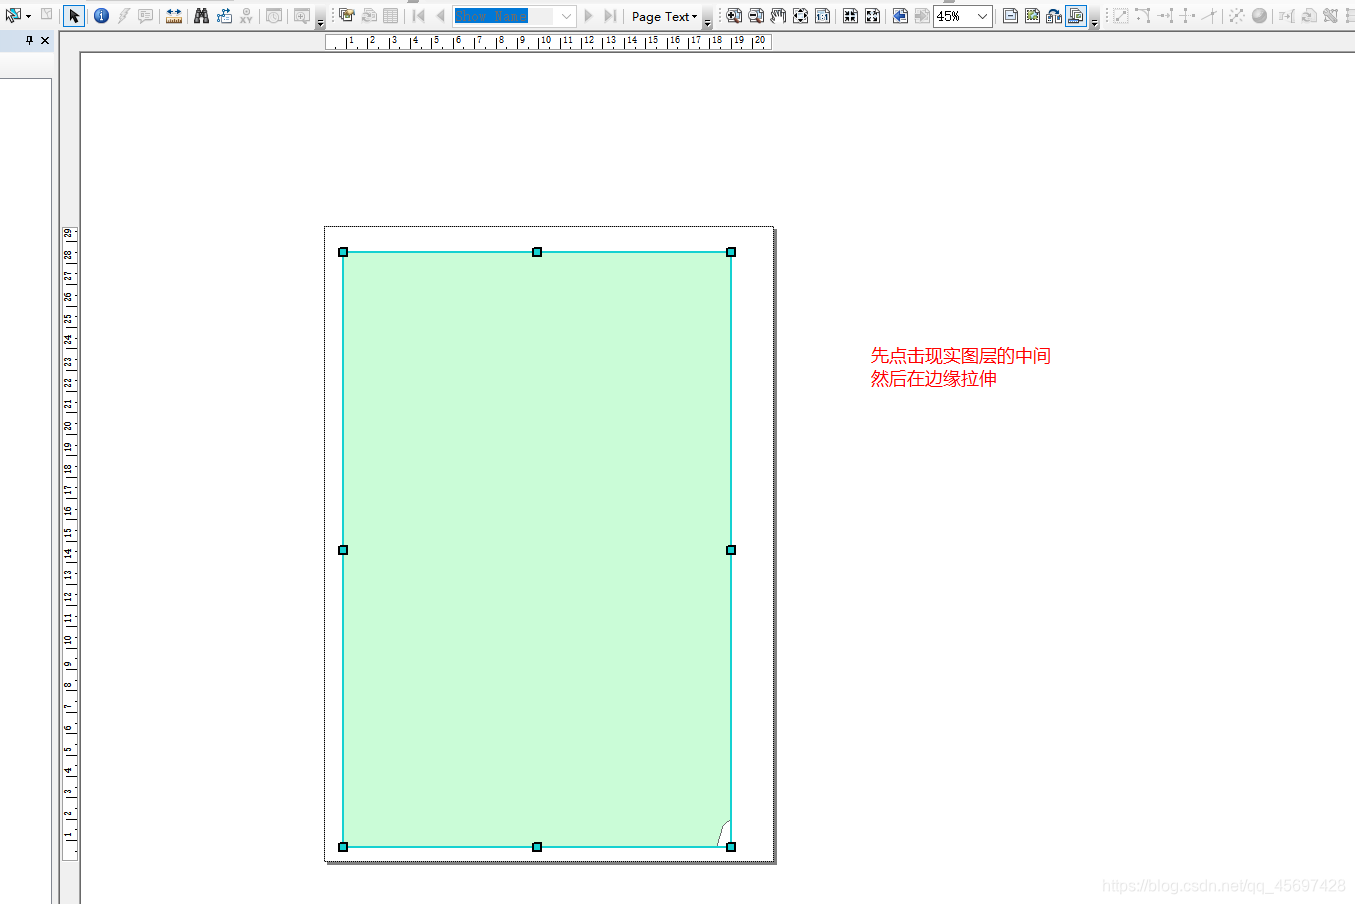Click the top-middle handle of data frame
1355x904 pixels.
[x=537, y=252]
